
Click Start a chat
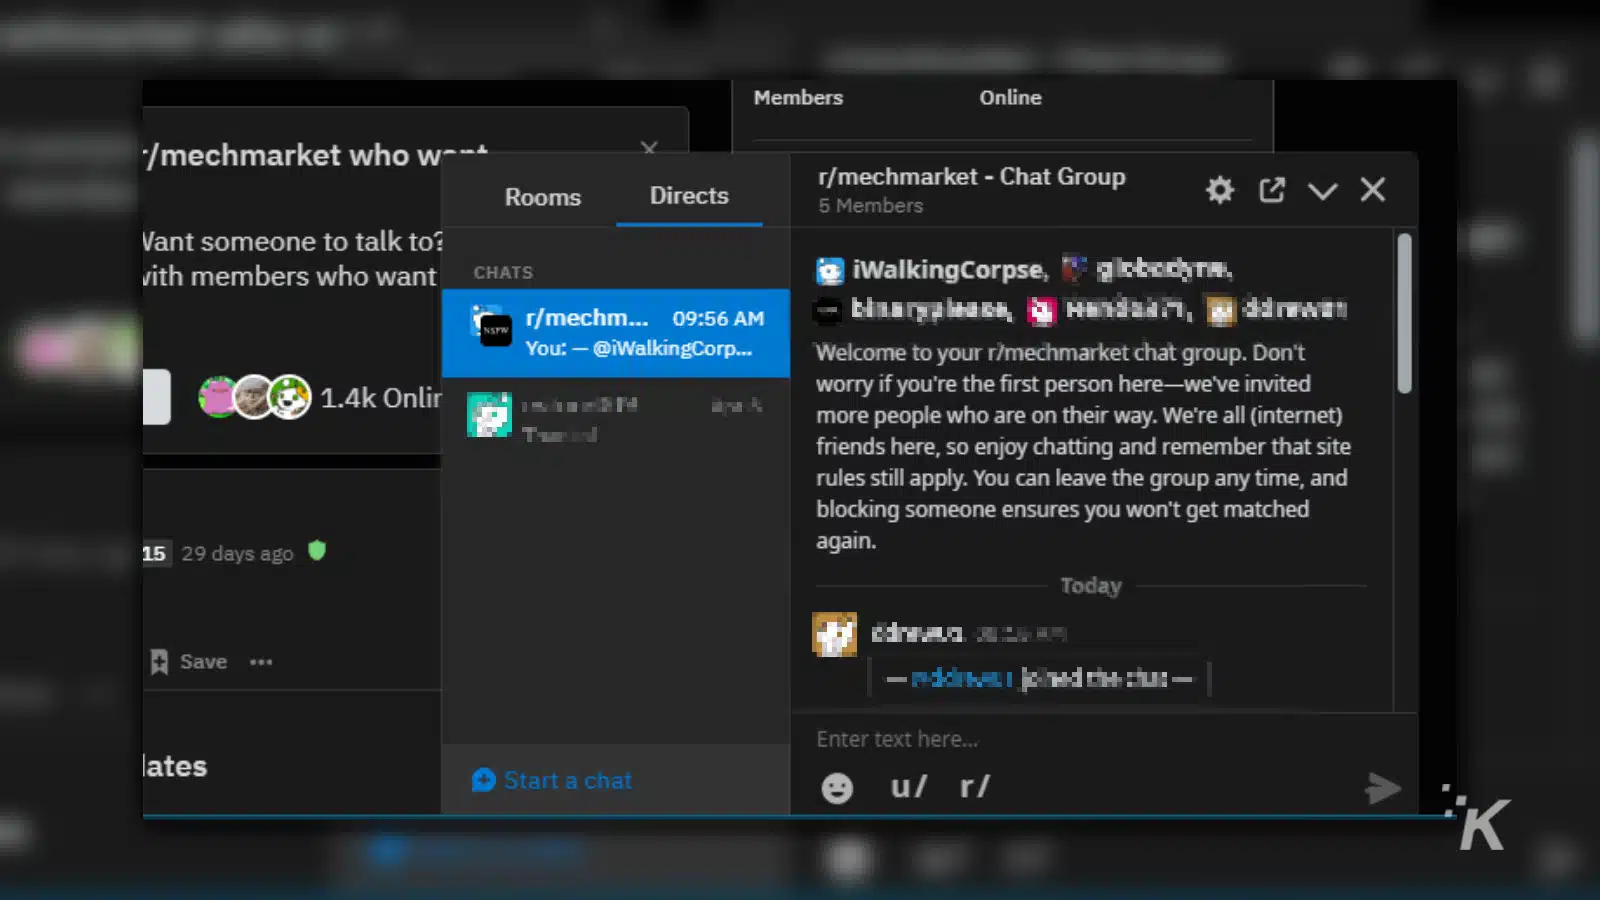tap(551, 780)
